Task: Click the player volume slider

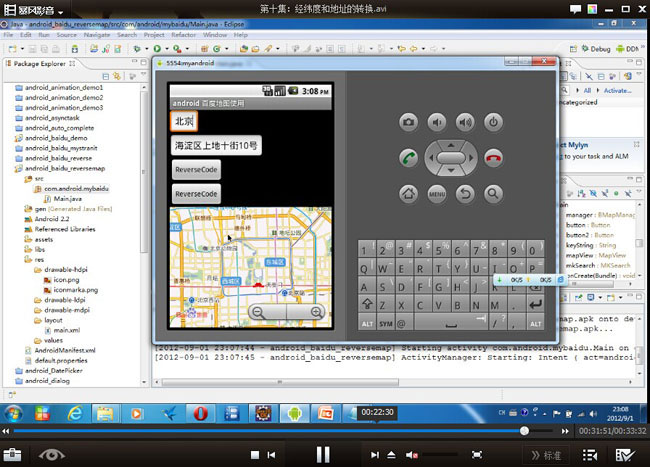Action: coord(439,455)
